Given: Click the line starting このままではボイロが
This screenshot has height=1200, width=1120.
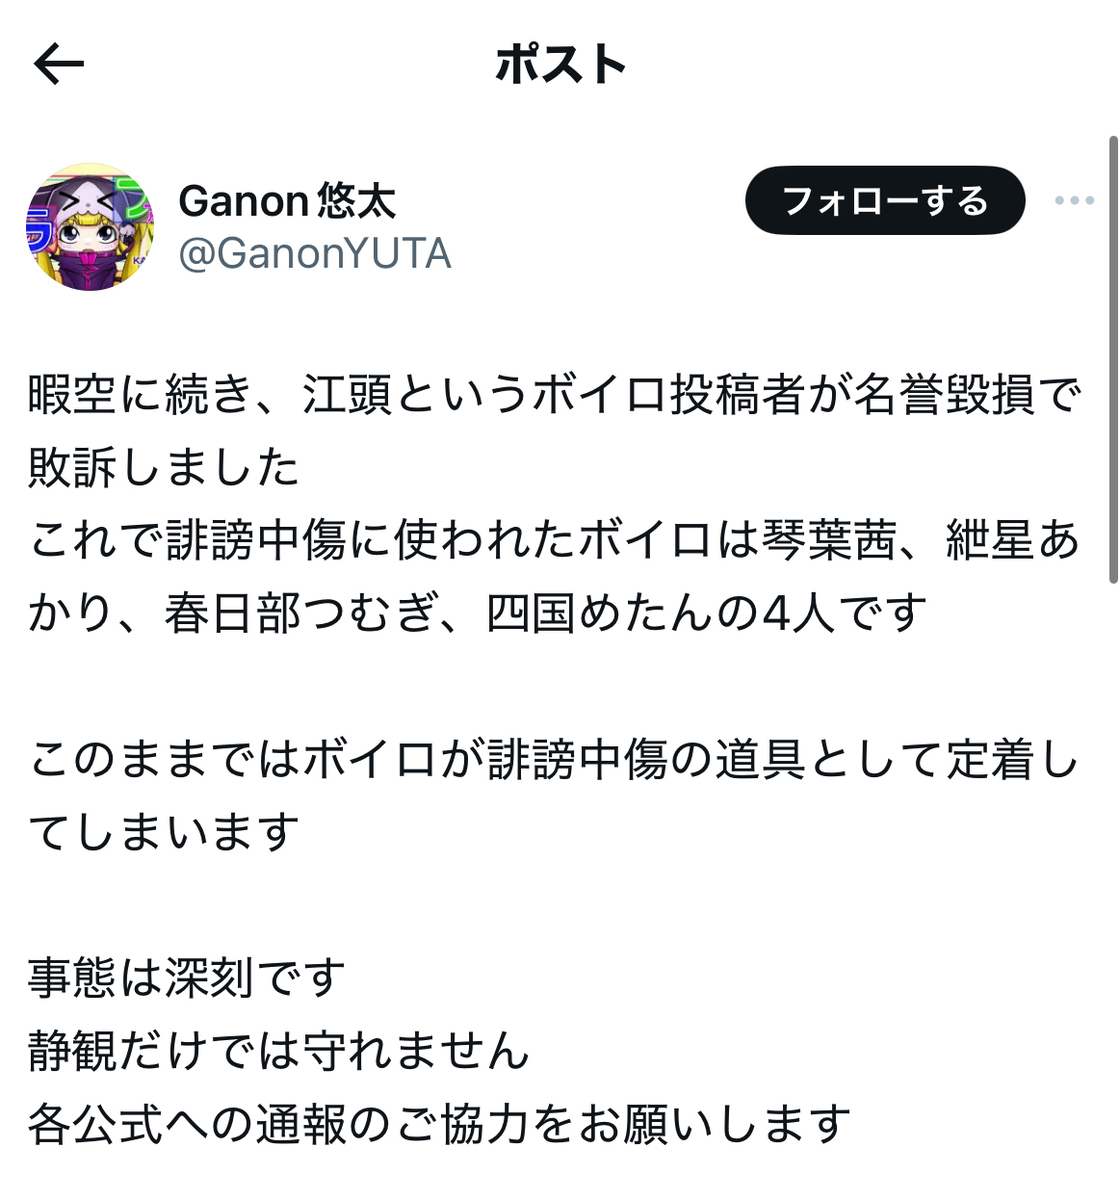Looking at the screenshot, I should [x=555, y=760].
